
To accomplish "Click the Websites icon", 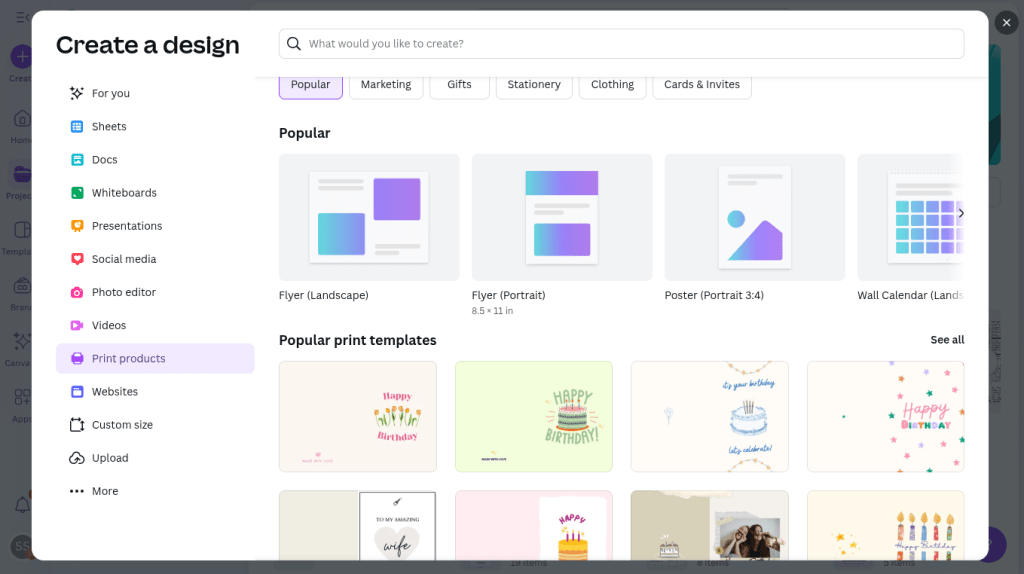I will (x=76, y=392).
